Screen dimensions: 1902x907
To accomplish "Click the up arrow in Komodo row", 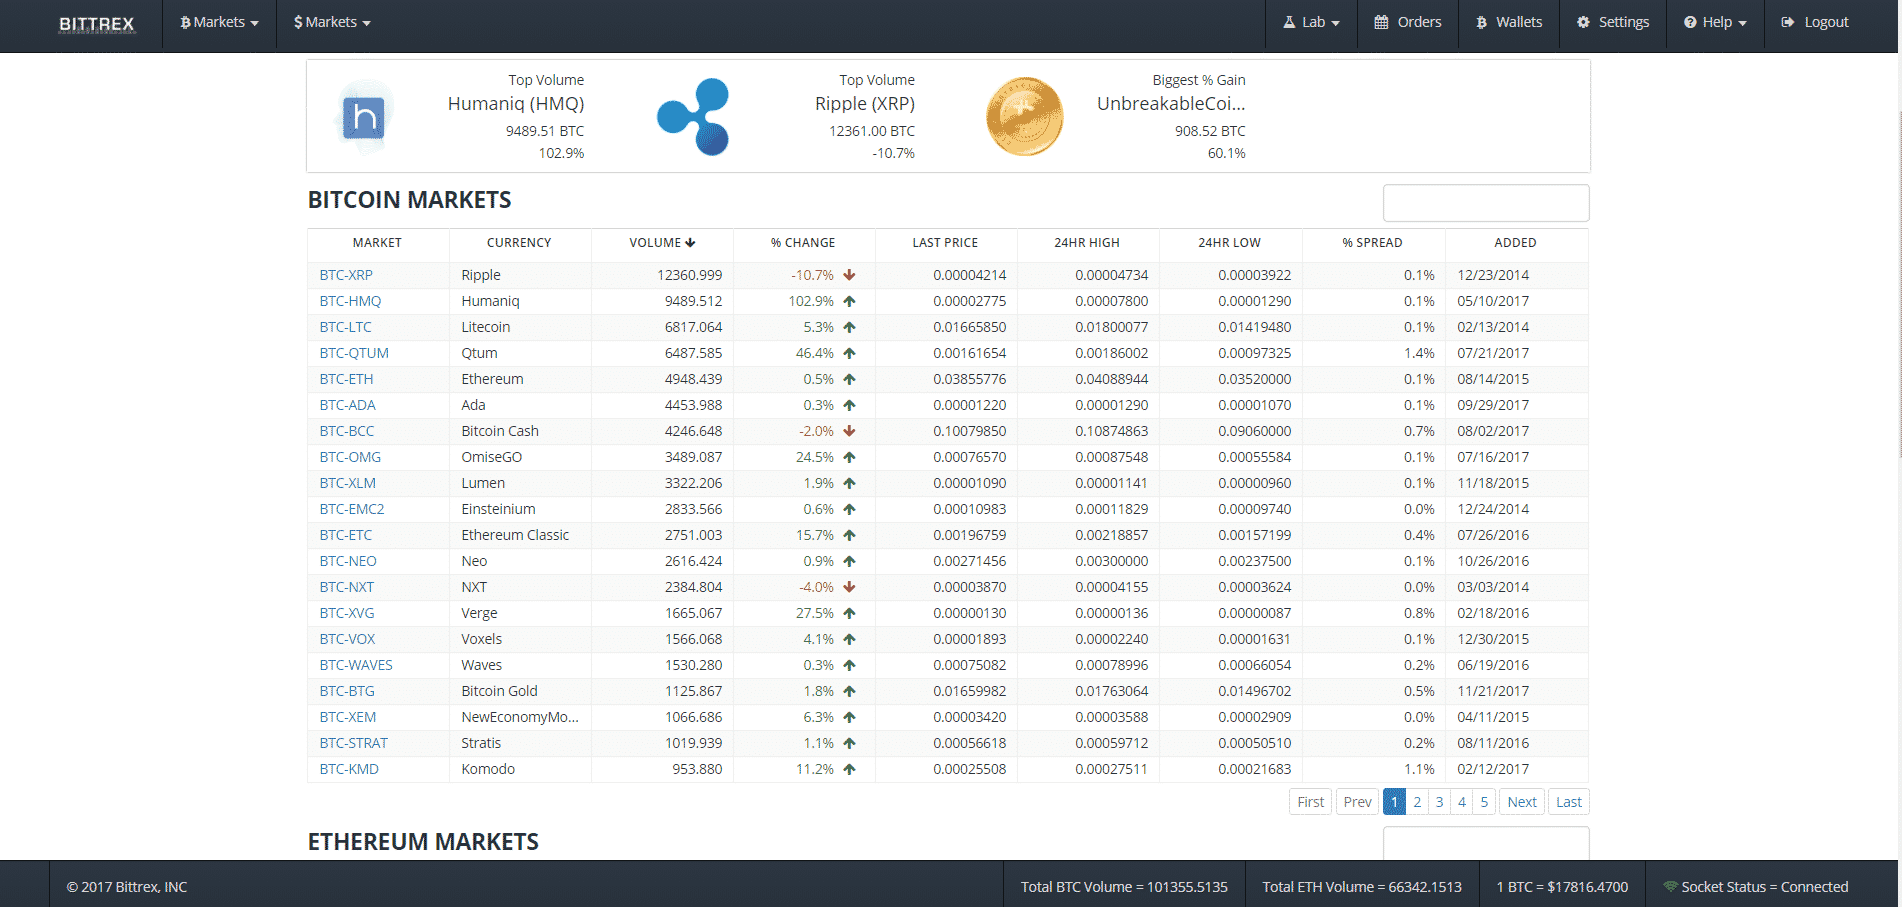I will pyautogui.click(x=849, y=769).
